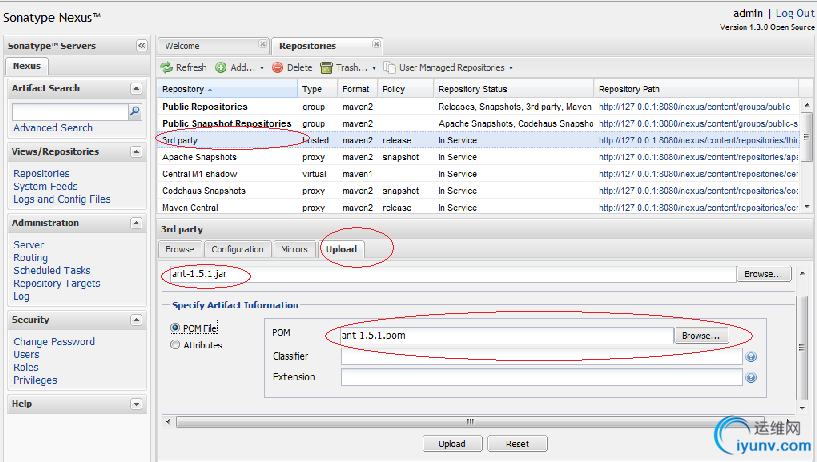Select the Codehaus Snapshots row
This screenshot has height=462, width=817.
[478, 191]
